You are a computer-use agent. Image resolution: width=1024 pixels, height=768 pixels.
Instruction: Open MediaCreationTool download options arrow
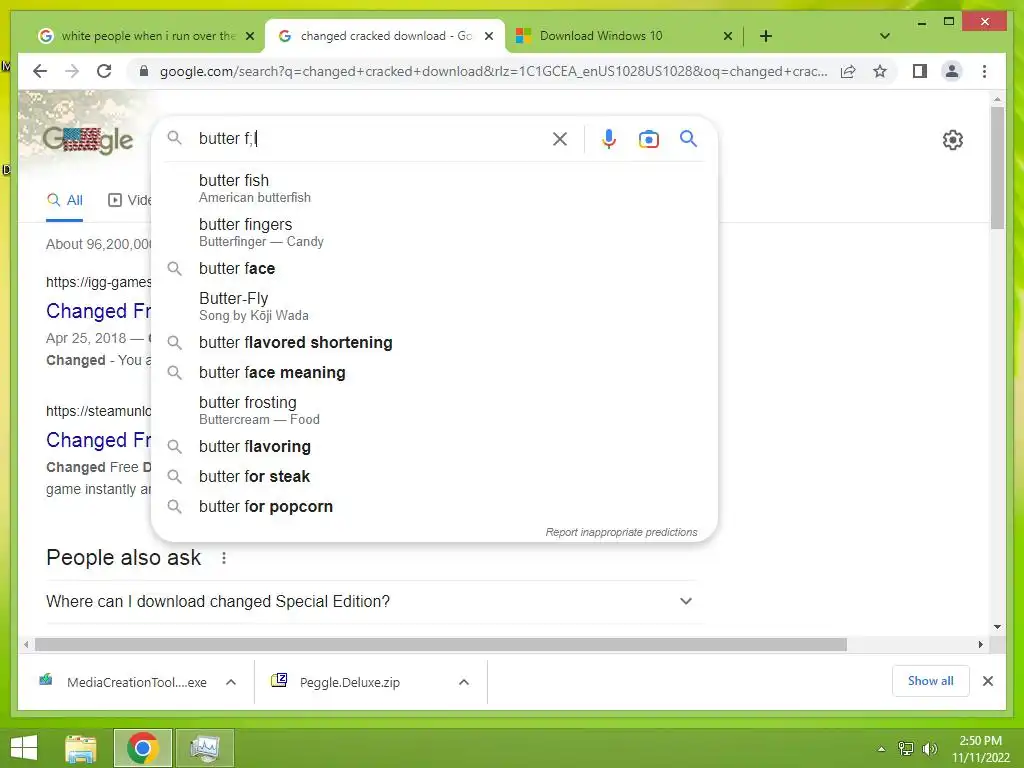tap(231, 682)
